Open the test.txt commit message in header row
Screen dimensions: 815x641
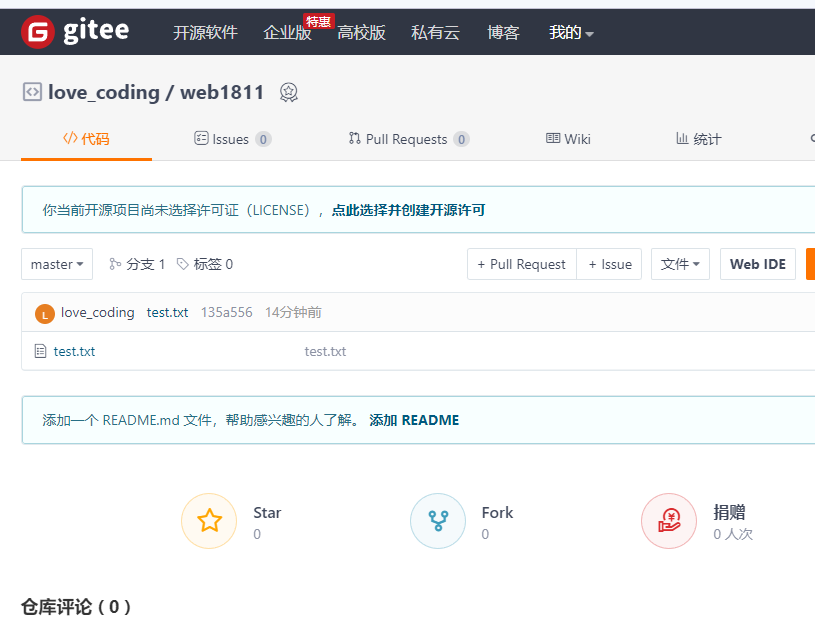click(x=167, y=312)
